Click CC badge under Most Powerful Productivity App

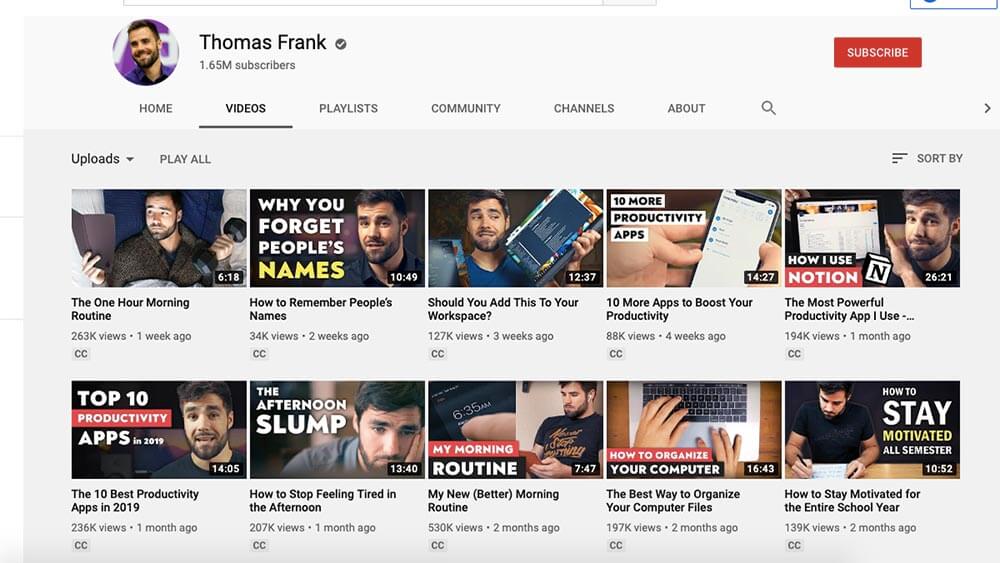coord(794,354)
